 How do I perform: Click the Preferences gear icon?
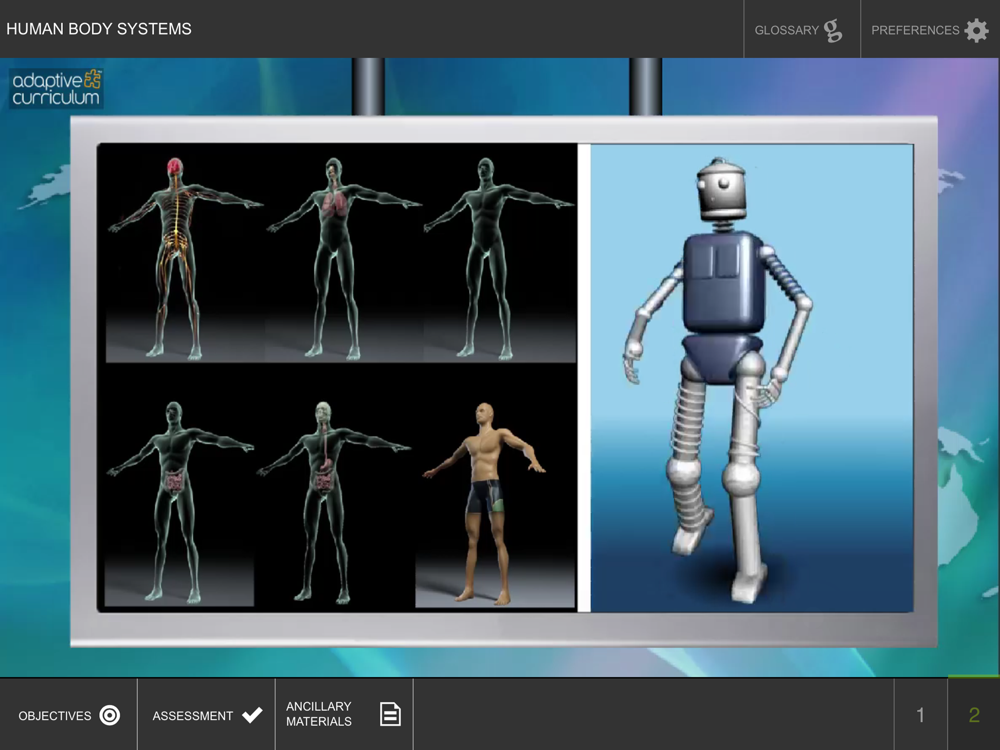tap(976, 30)
